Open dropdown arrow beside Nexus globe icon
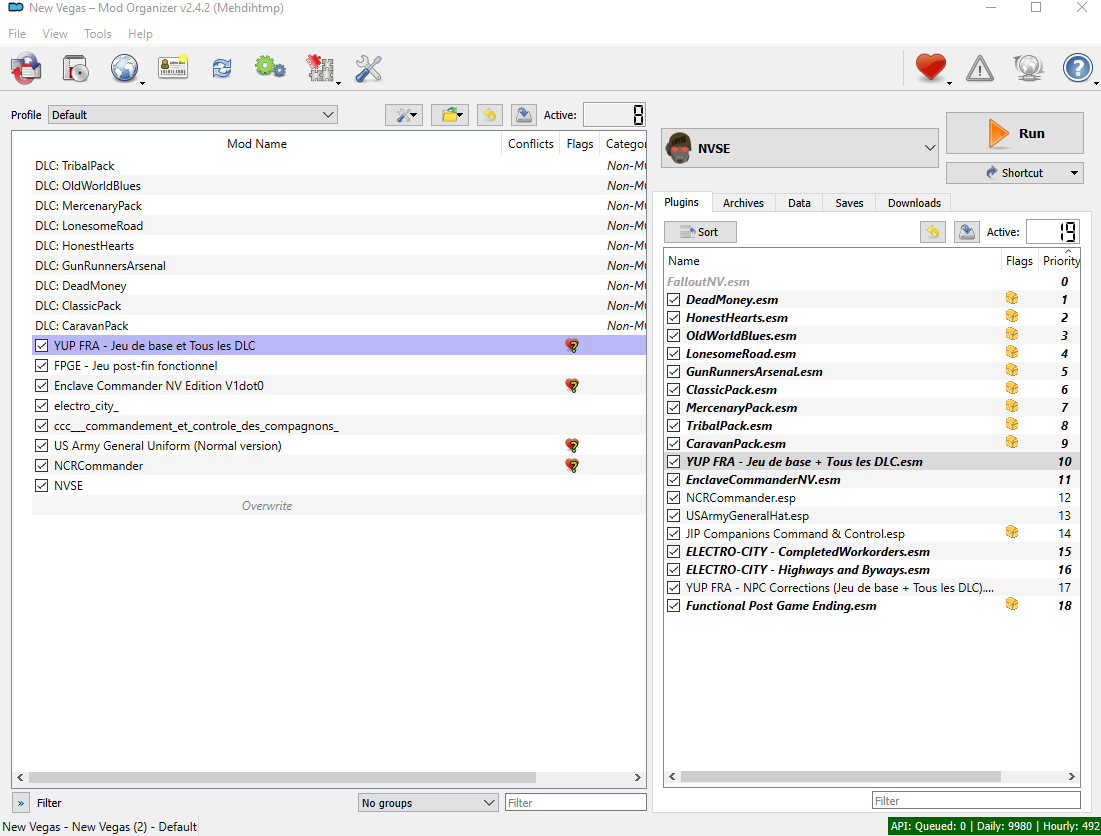Image resolution: width=1101 pixels, height=836 pixels. [x=143, y=82]
